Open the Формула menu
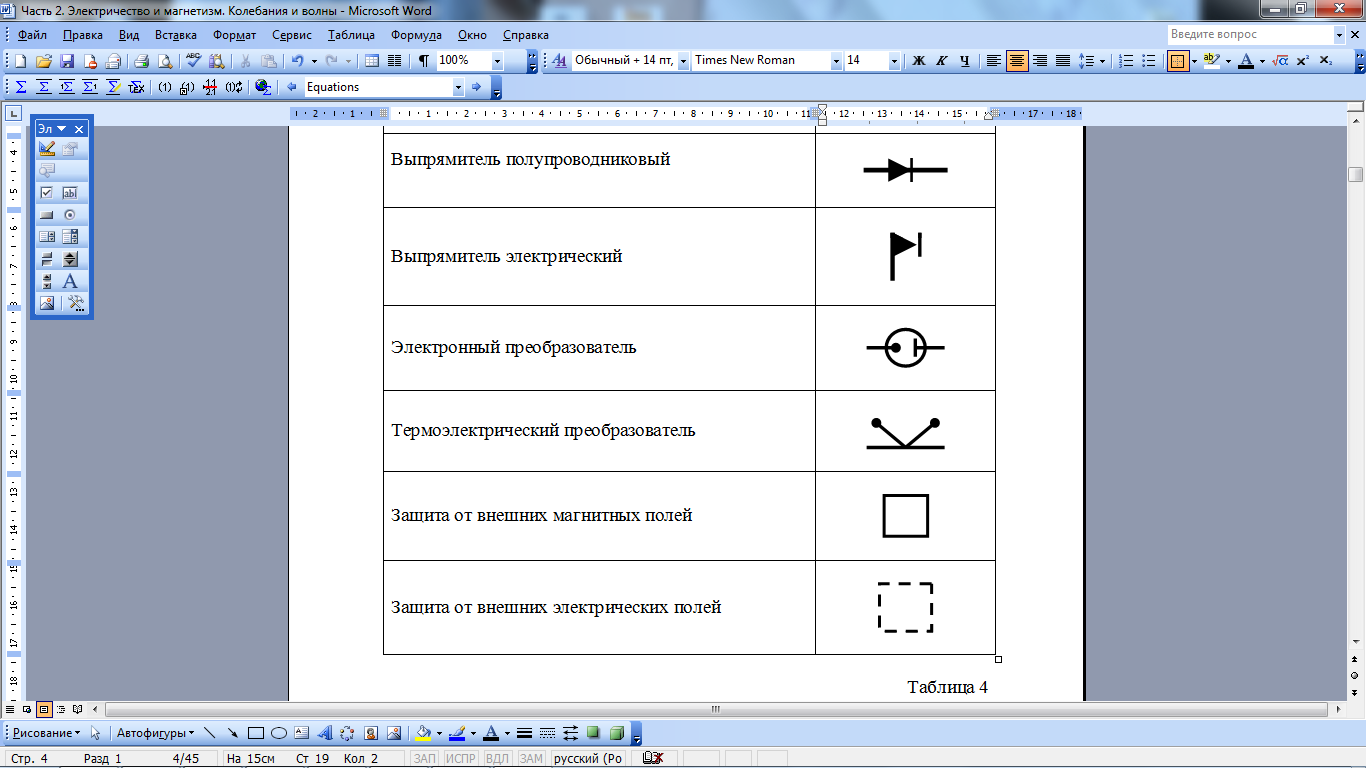 (x=416, y=35)
